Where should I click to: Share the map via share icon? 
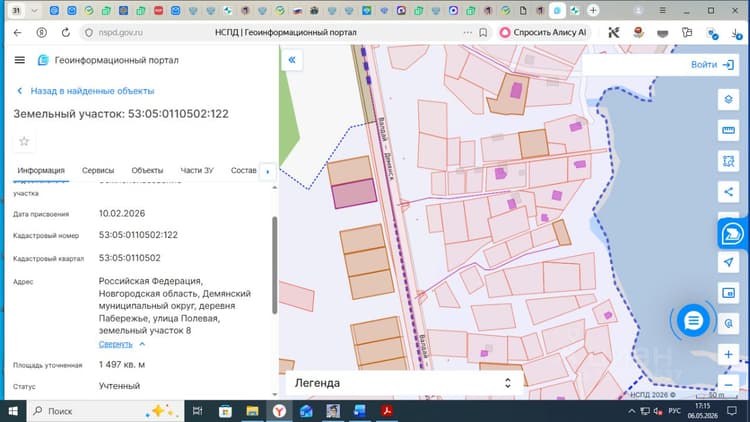[x=728, y=192]
